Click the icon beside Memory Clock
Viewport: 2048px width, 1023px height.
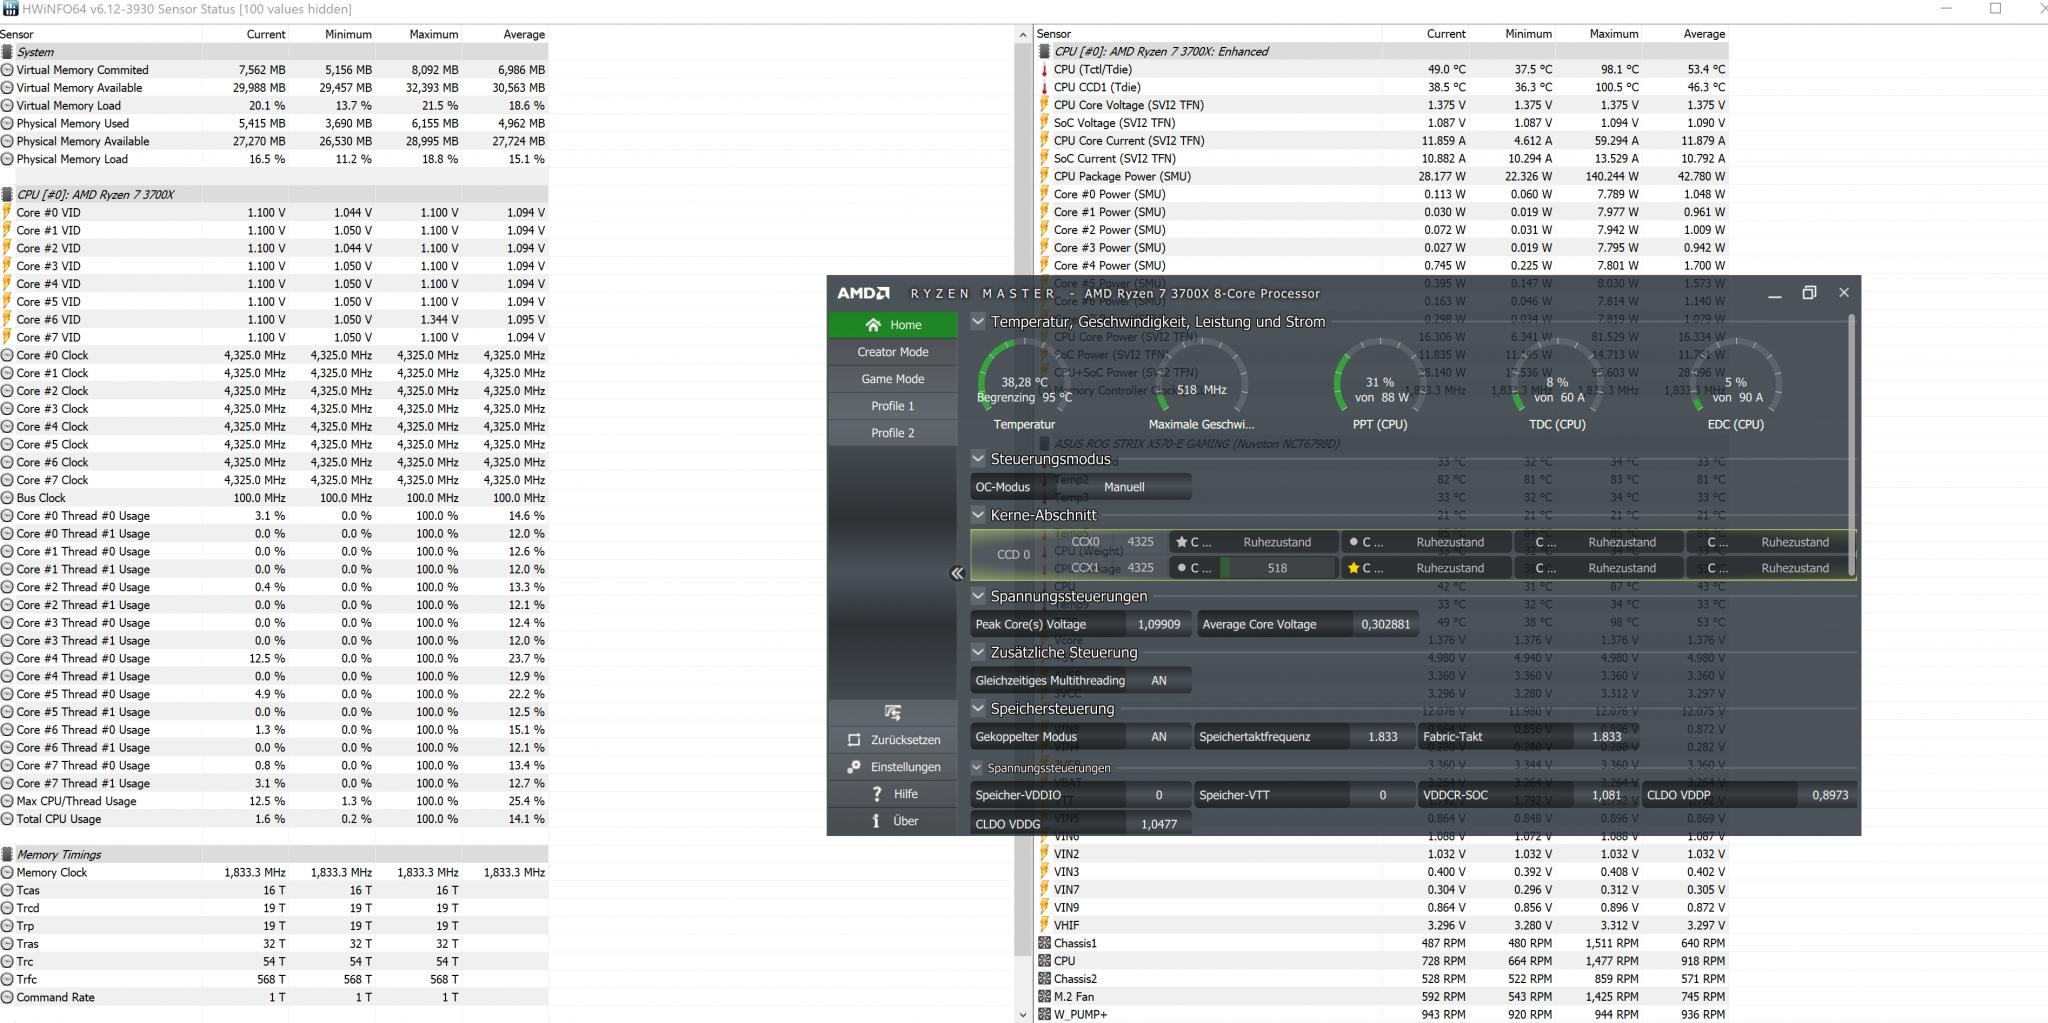pos(7,873)
